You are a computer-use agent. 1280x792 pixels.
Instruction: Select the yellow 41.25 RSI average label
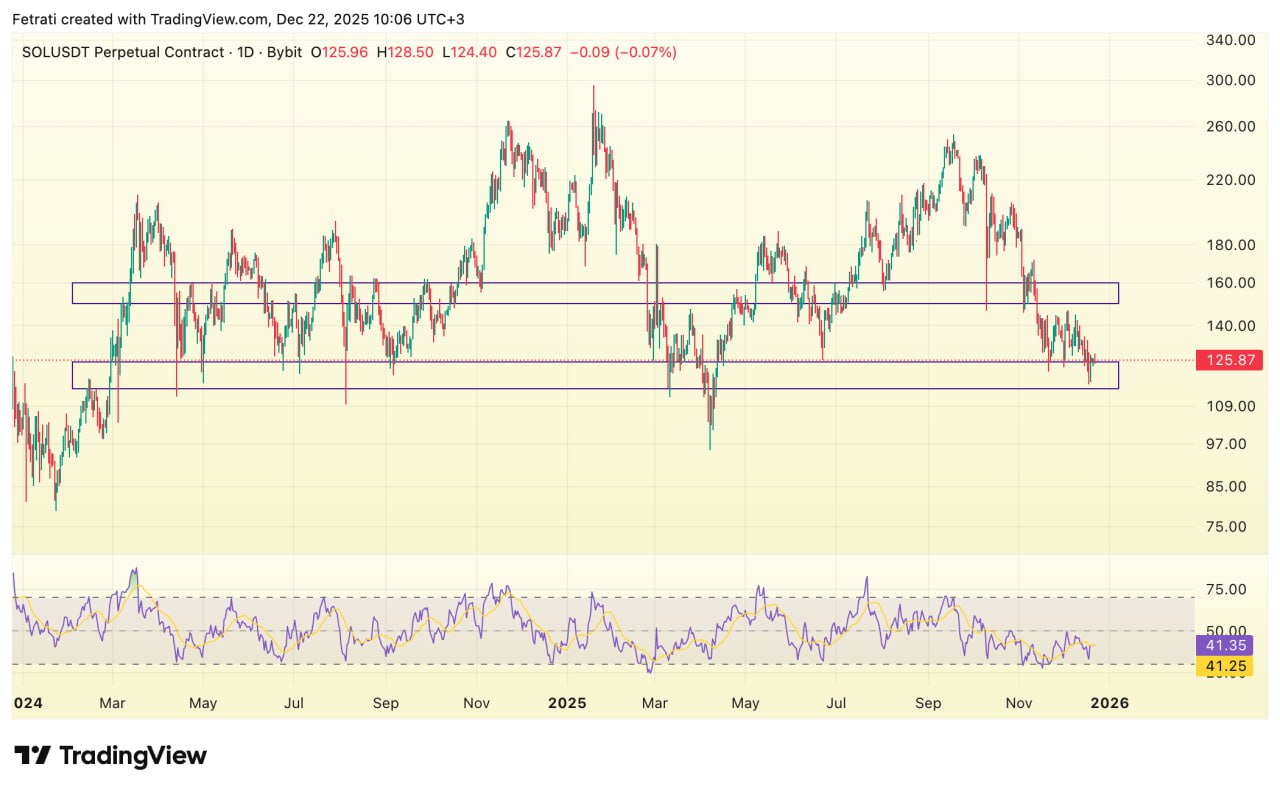1222,665
